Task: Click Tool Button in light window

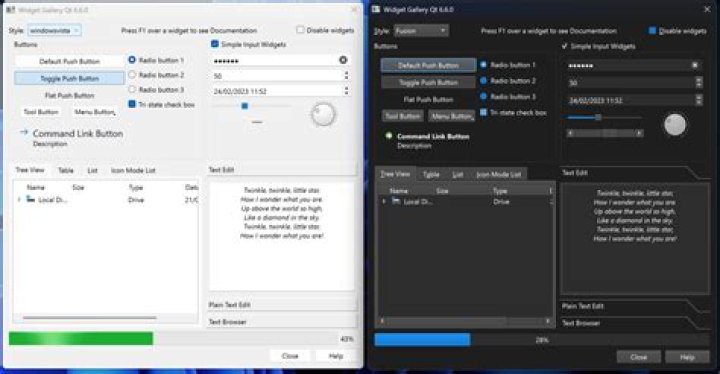Action: point(41,112)
